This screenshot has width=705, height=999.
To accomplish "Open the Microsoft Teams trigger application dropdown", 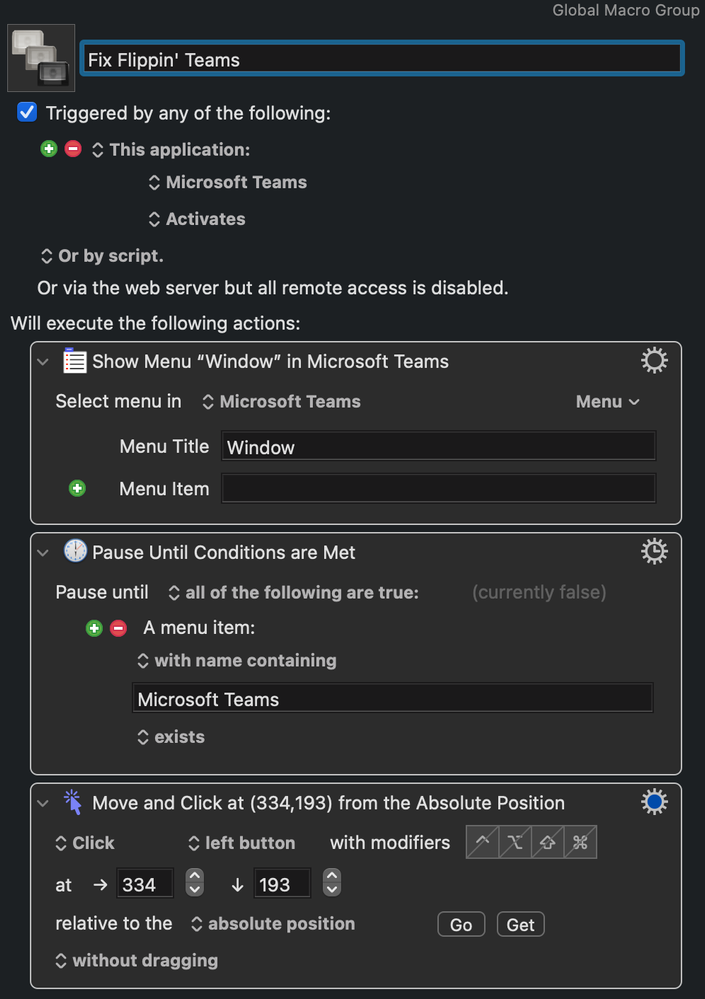I will point(227,182).
